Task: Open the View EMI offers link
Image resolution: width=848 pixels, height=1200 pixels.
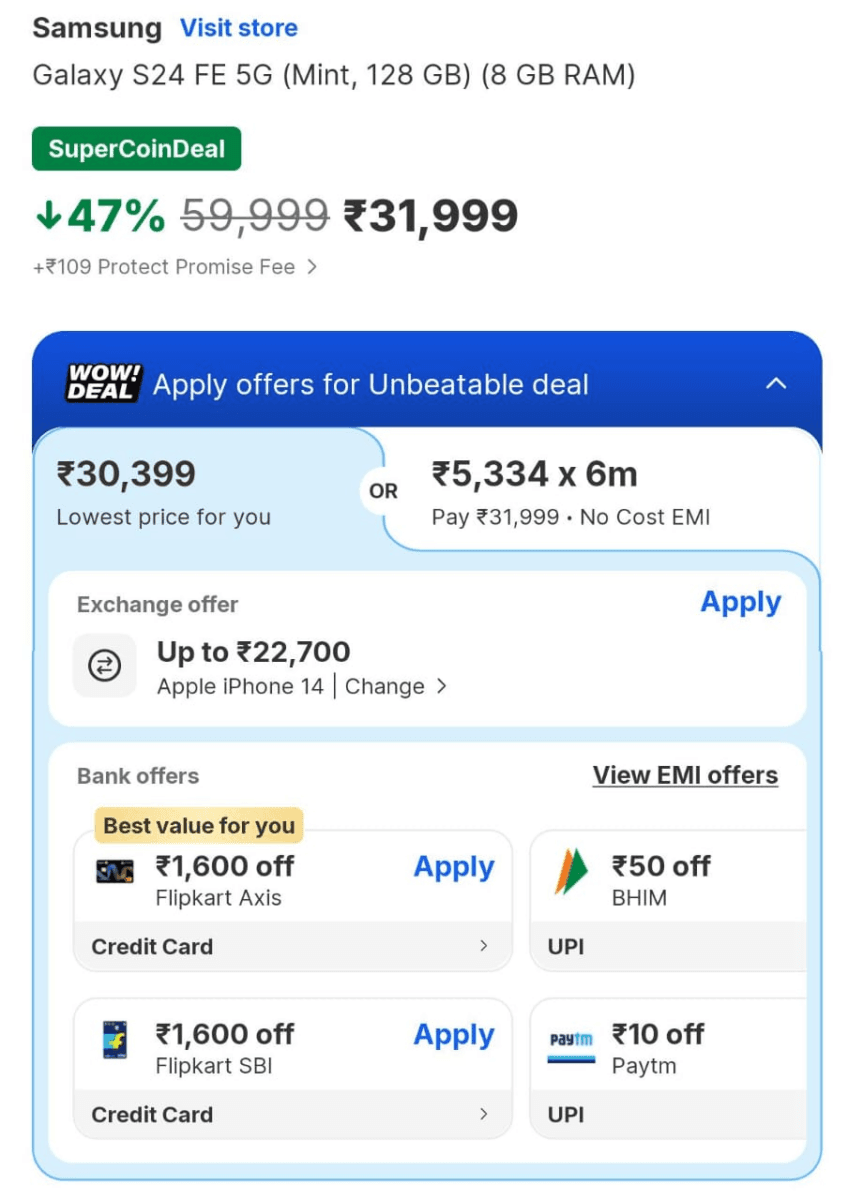Action: 685,775
